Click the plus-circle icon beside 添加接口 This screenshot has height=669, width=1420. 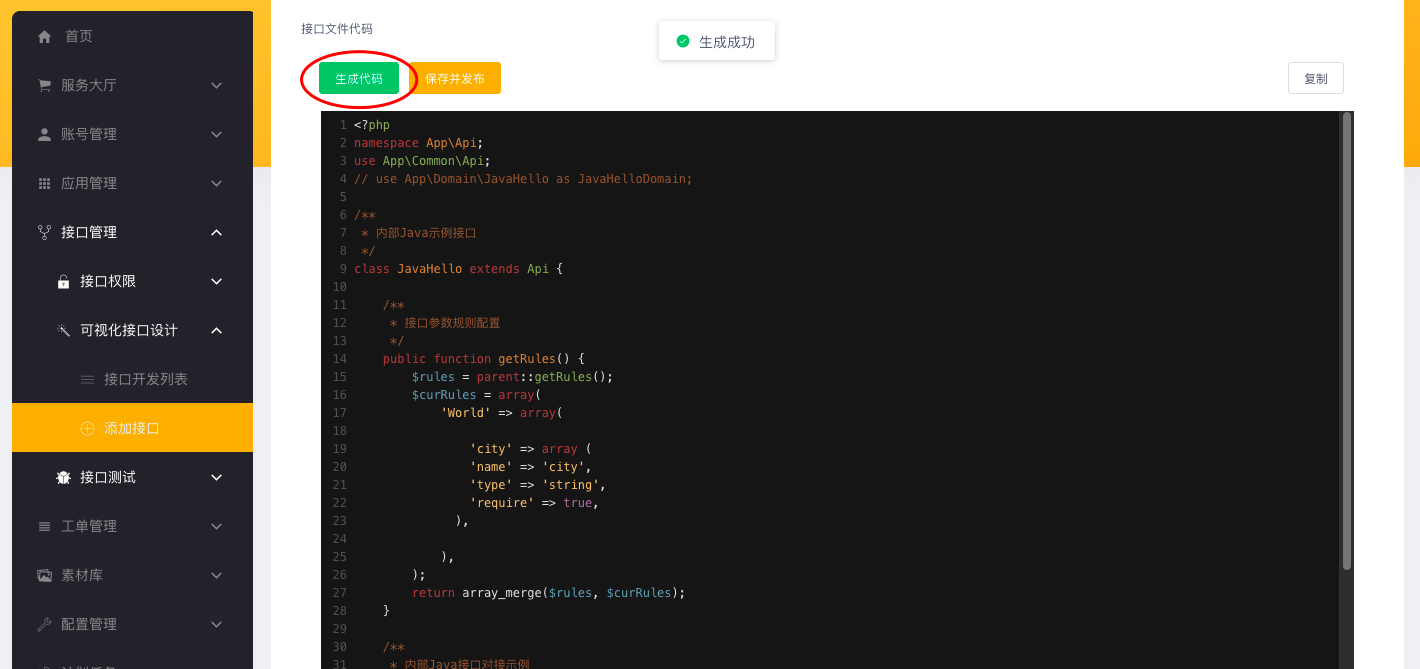pos(87,428)
